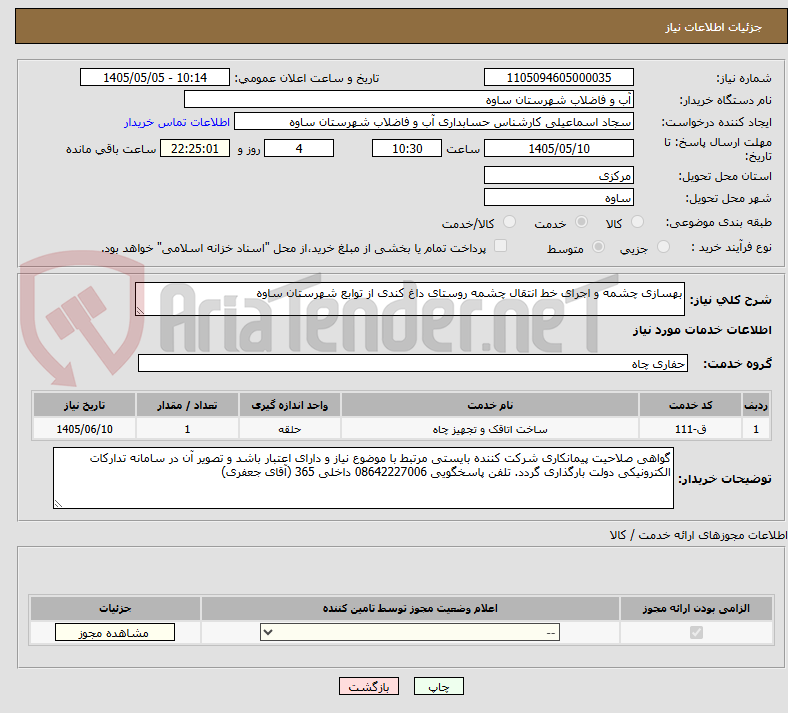Screen dimensions: 788x713
Task: Open the permit status dropdown
Action: coord(410,632)
